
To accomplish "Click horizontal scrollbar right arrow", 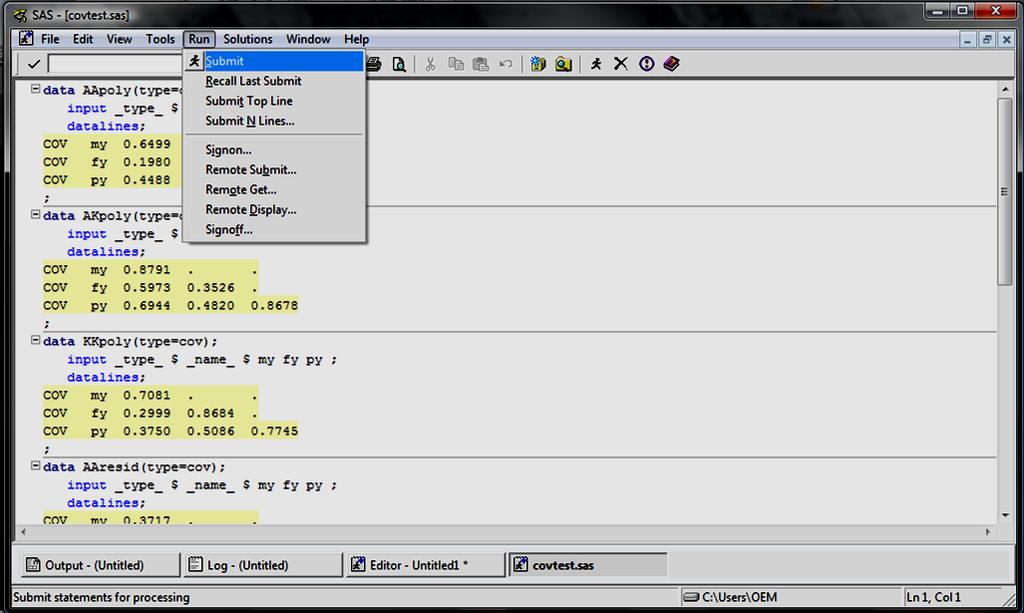I will 987,532.
